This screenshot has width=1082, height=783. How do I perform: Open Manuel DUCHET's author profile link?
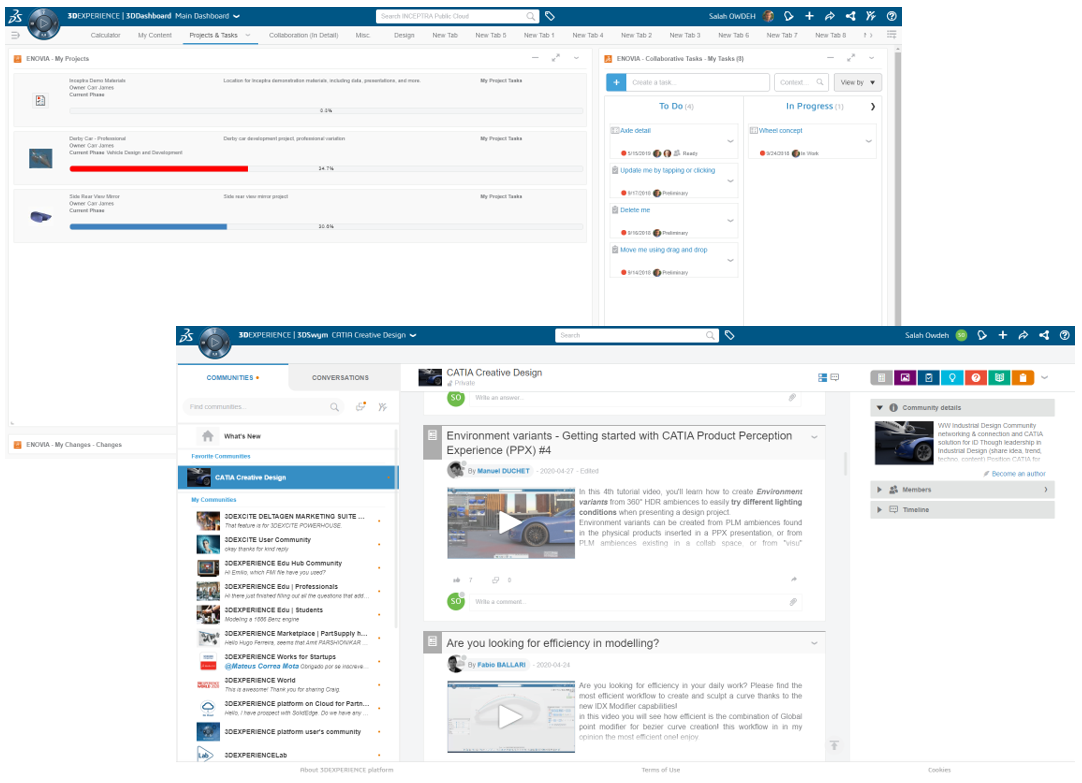[502, 470]
